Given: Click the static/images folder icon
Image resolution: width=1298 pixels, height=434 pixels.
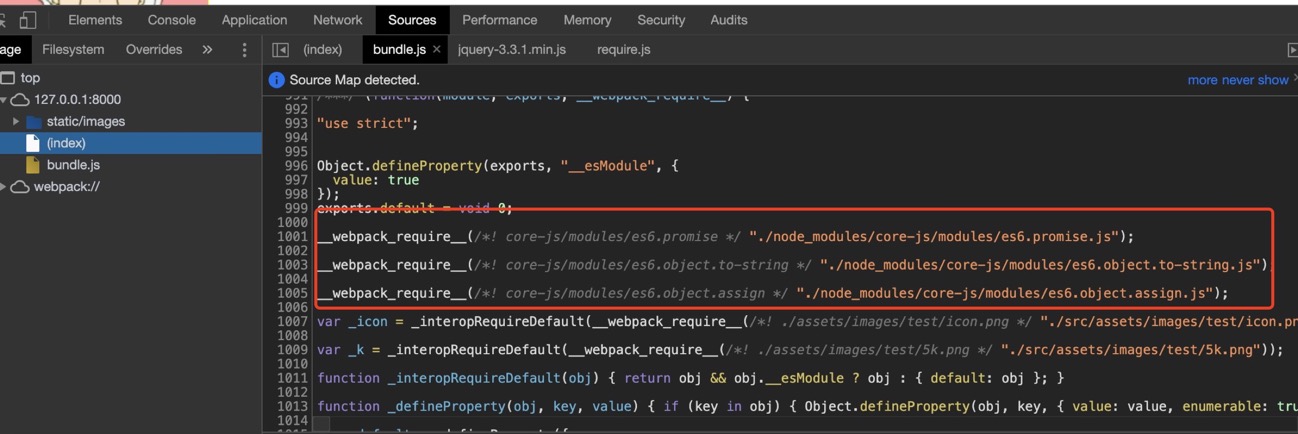Looking at the screenshot, I should point(34,122).
